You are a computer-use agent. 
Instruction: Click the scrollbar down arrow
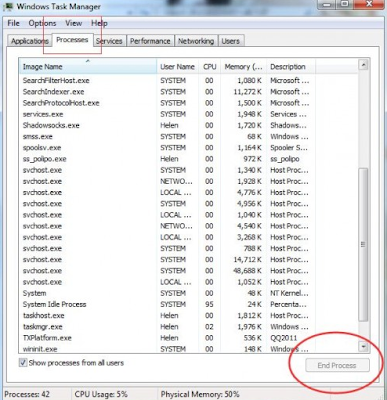pyautogui.click(x=363, y=347)
